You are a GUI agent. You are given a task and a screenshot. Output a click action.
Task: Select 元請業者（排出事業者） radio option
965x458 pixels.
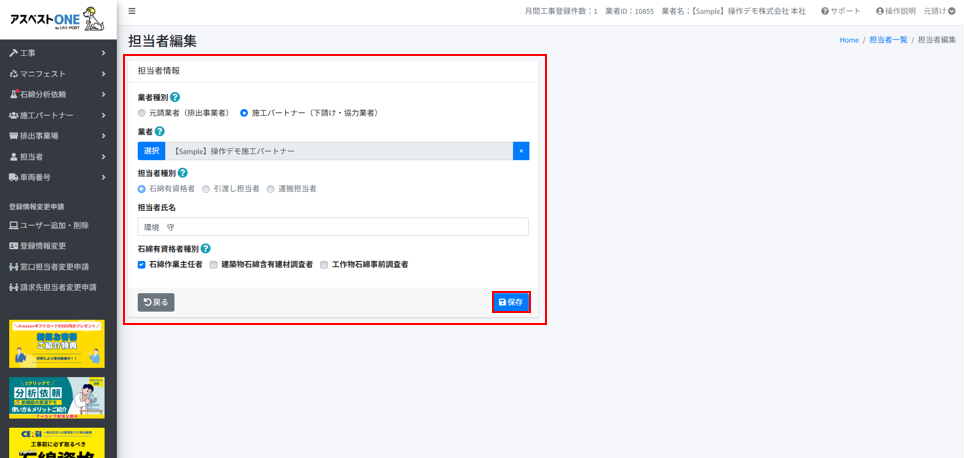[x=142, y=113]
